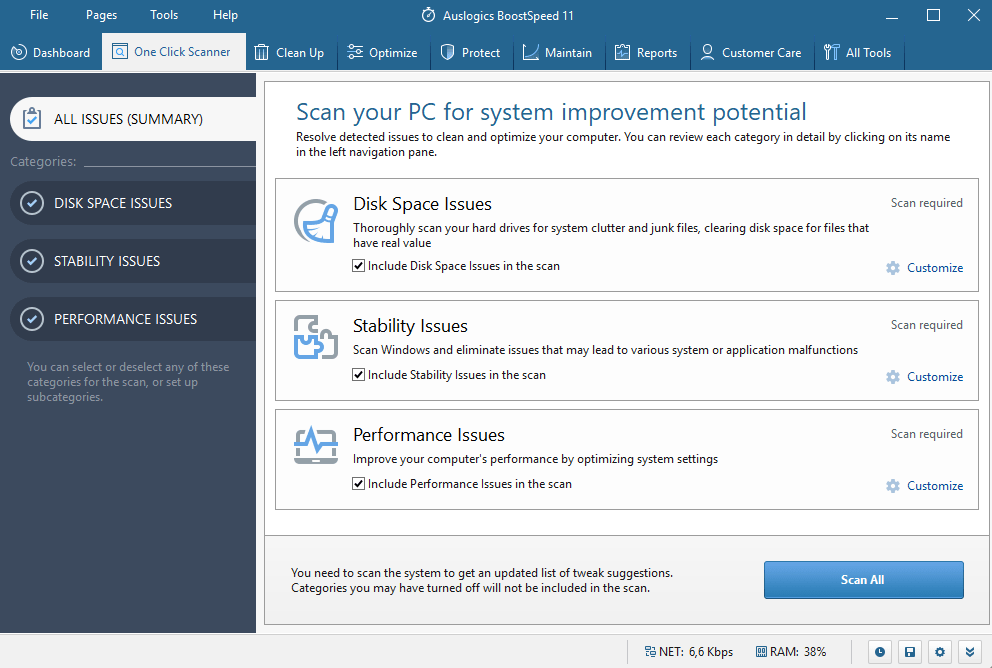Screen dimensions: 992x668
Task: Open Customize link for Disk Space Issues
Action: [935, 268]
